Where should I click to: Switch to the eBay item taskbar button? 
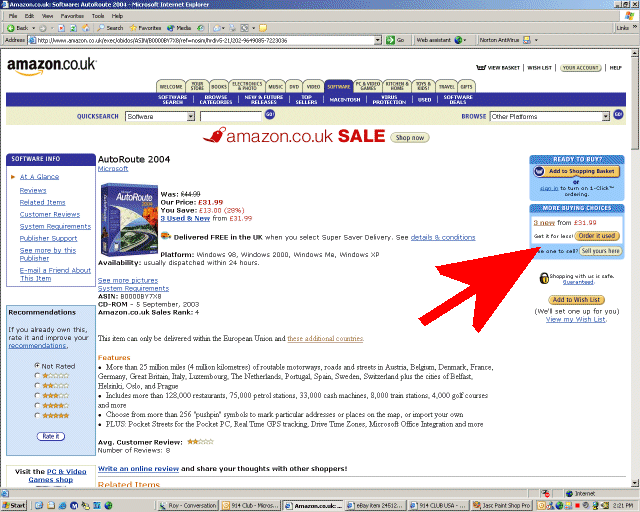pyautogui.click(x=376, y=505)
